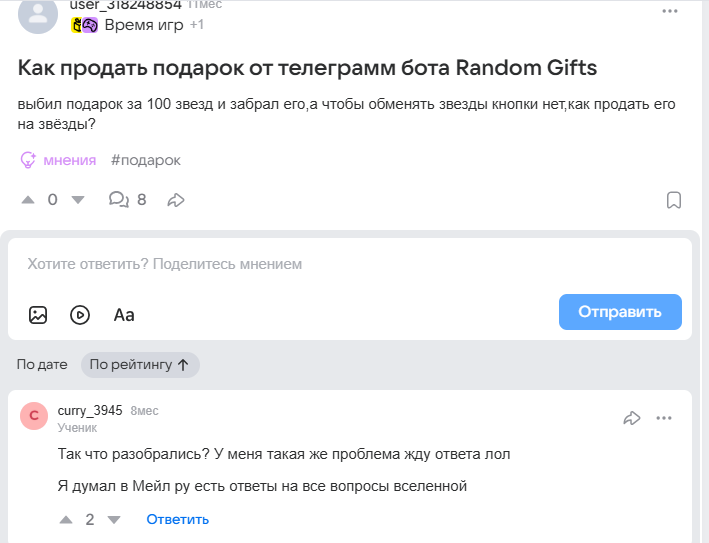Open the #подарок tag

tap(146, 160)
